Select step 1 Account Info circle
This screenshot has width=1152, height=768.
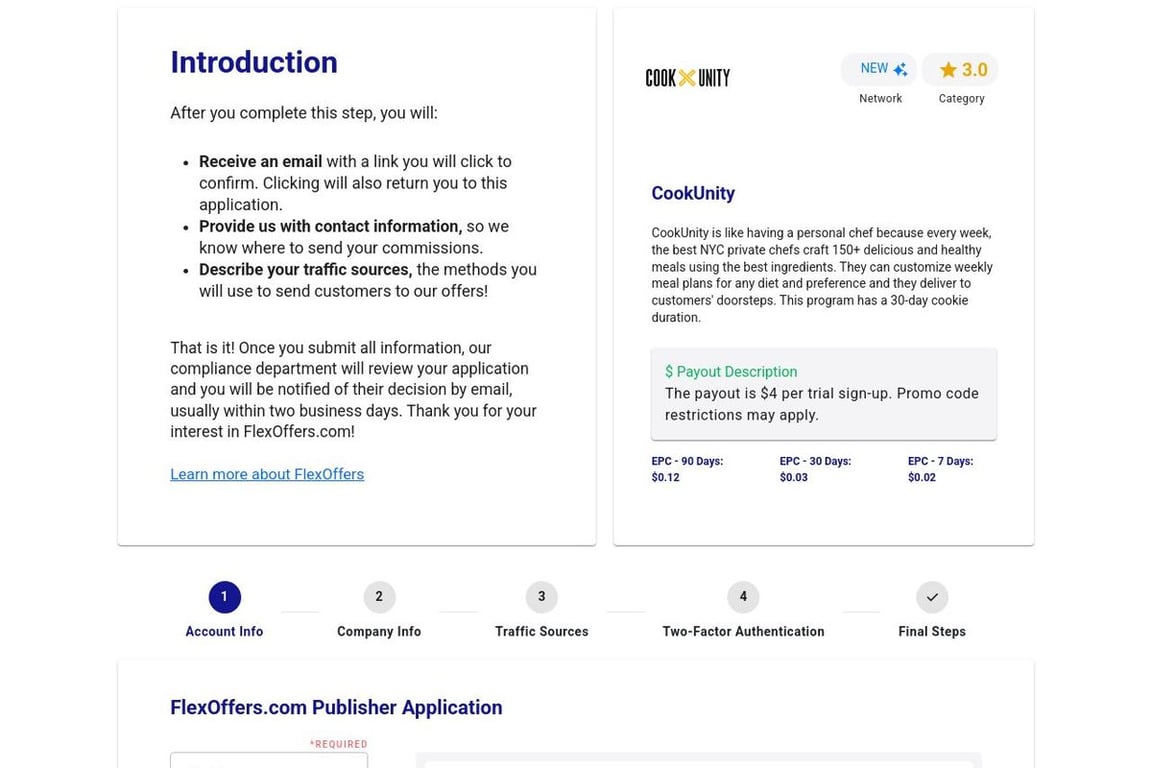(x=224, y=597)
